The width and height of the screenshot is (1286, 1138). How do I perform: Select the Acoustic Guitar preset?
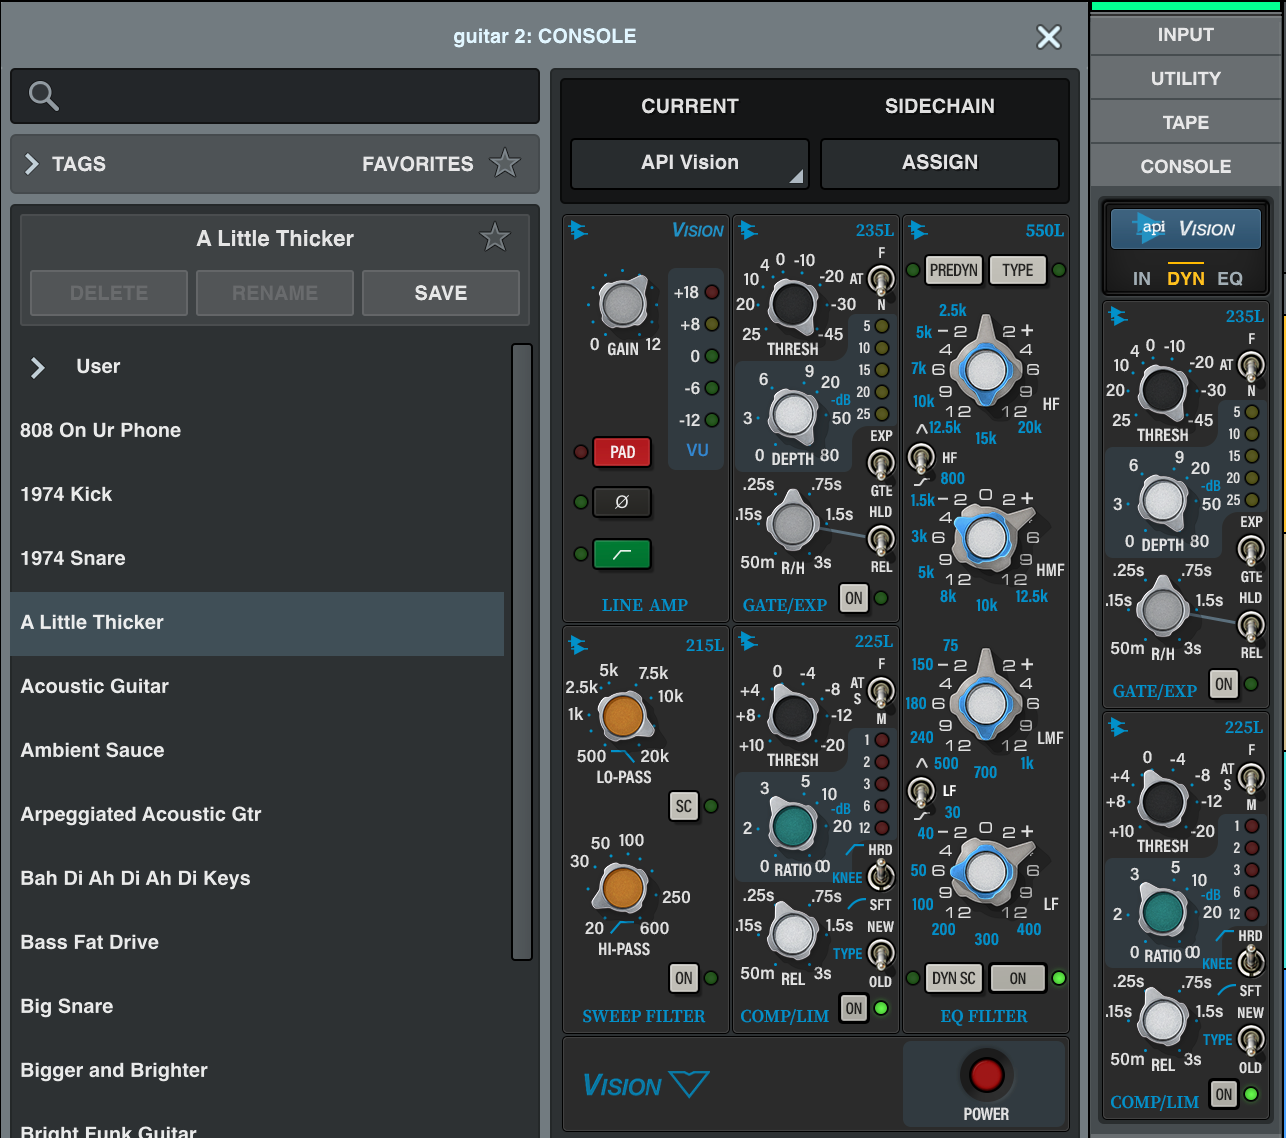[x=94, y=686]
